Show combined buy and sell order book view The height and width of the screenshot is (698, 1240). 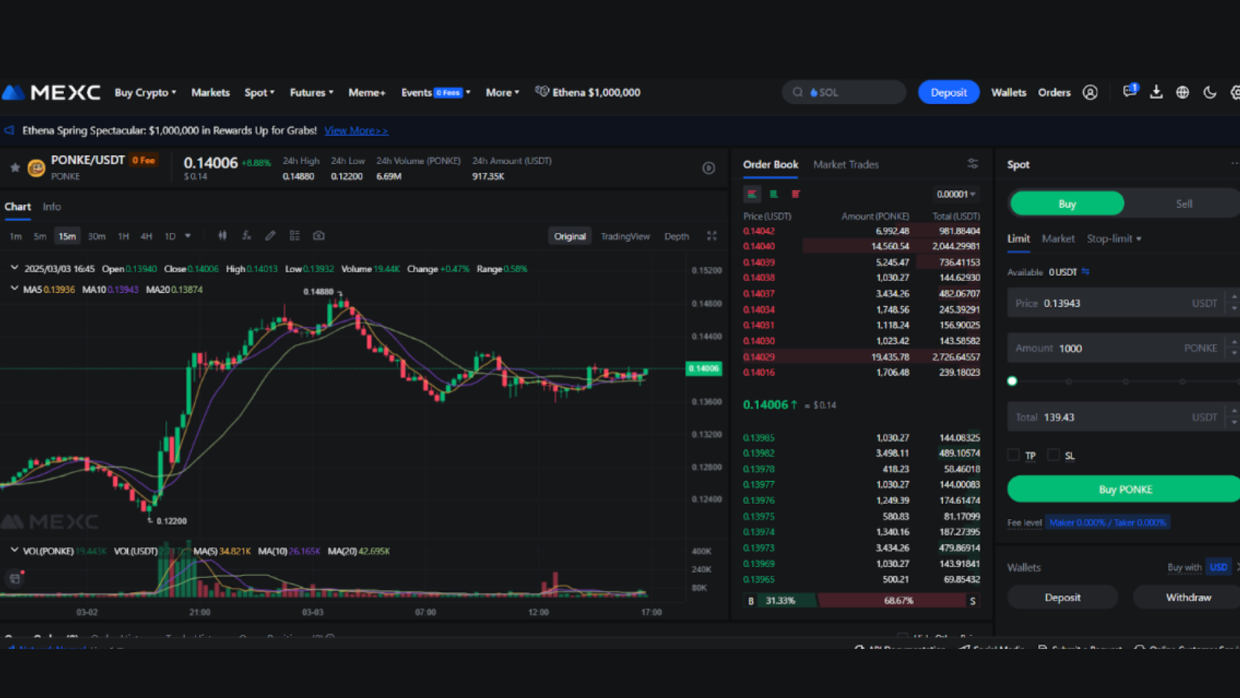[x=752, y=194]
